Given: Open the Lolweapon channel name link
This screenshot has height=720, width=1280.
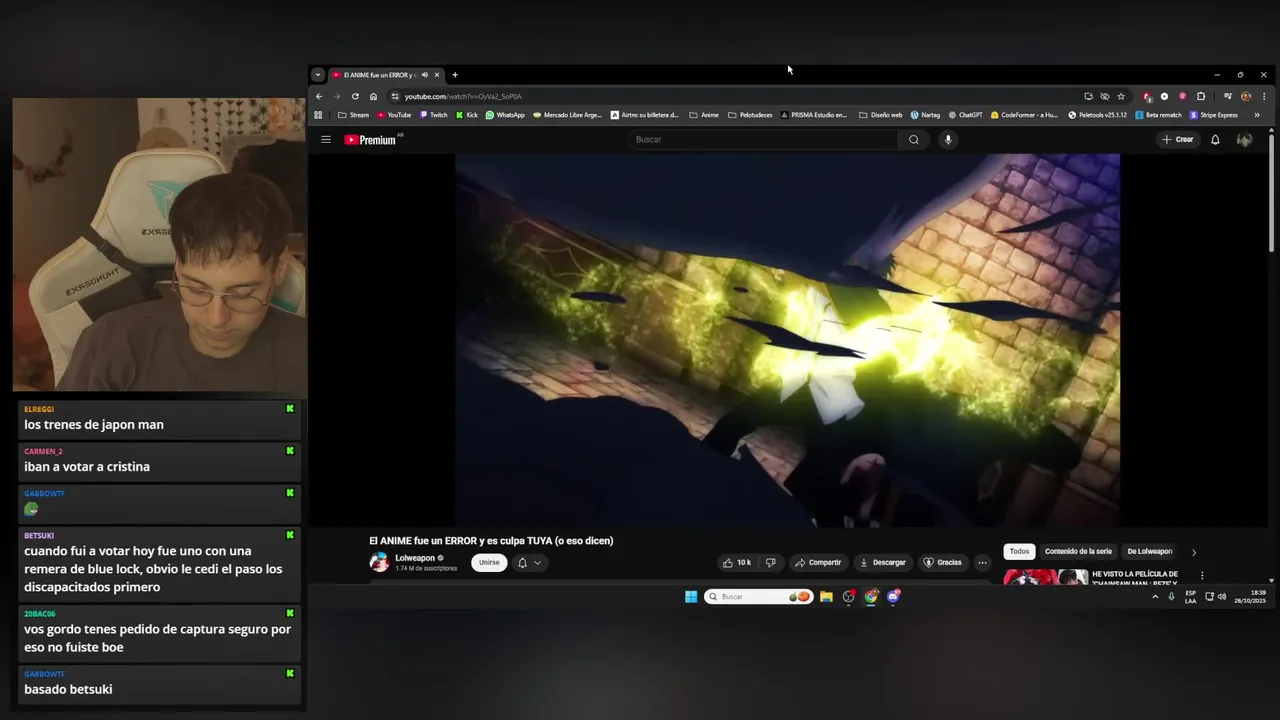Looking at the screenshot, I should click(415, 558).
